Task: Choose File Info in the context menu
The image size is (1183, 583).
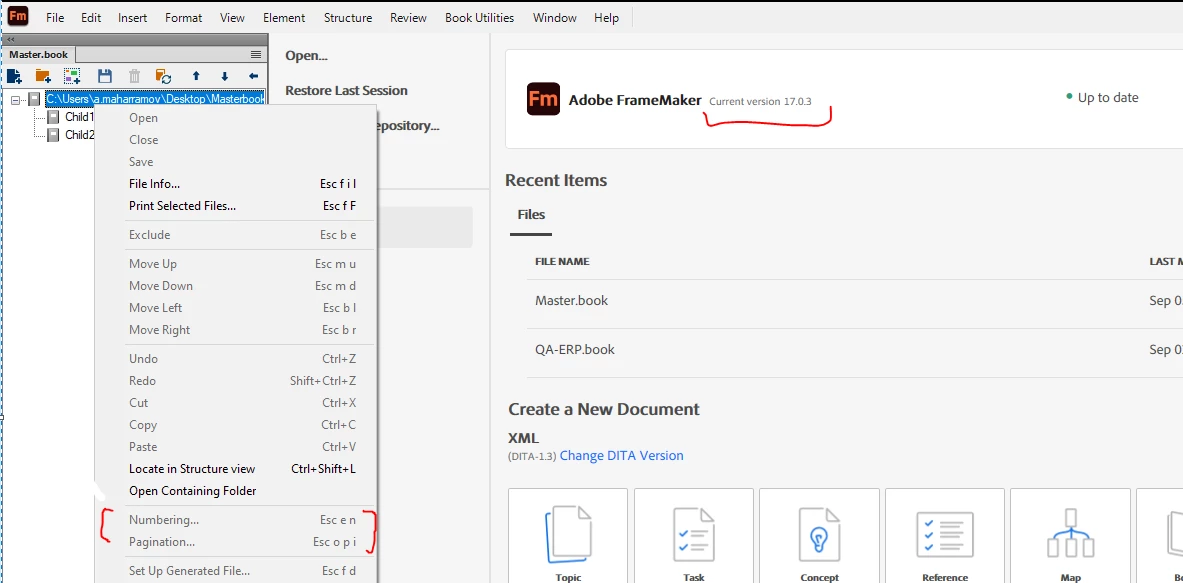Action: (235, 184)
